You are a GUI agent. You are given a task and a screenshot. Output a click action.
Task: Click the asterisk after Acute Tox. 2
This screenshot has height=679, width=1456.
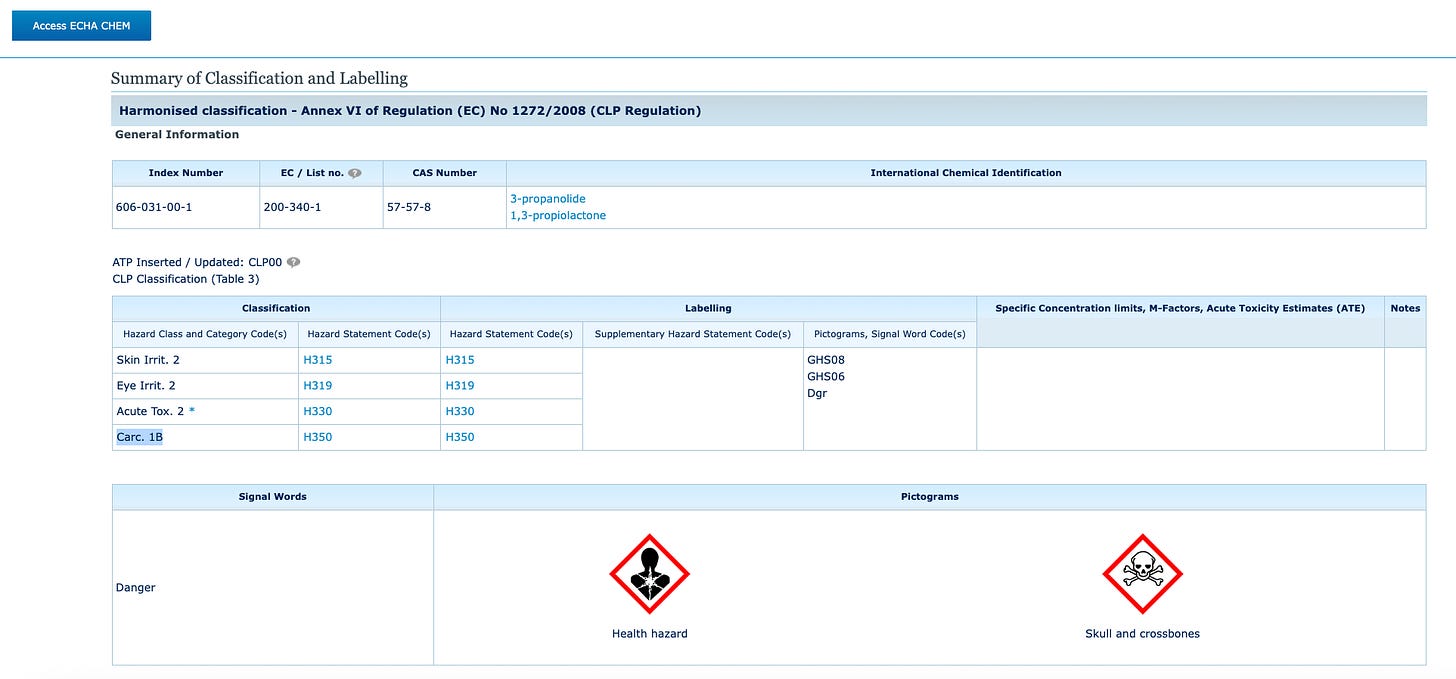coord(192,411)
